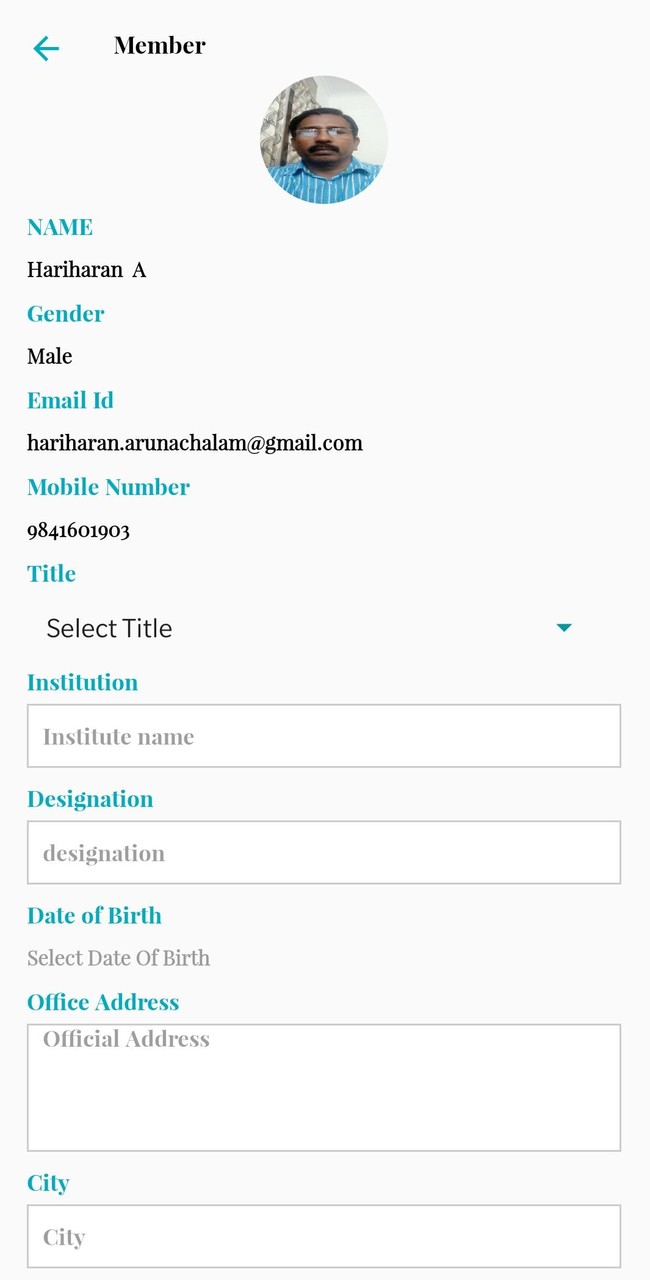Screen dimensions: 650x1280
Task: Open the Select Date Of Birth picker
Action: (x=119, y=958)
